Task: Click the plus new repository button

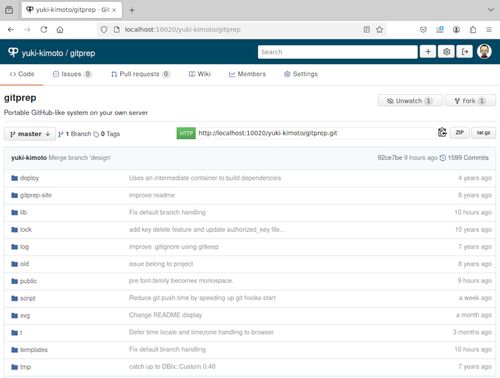Action: click(428, 52)
